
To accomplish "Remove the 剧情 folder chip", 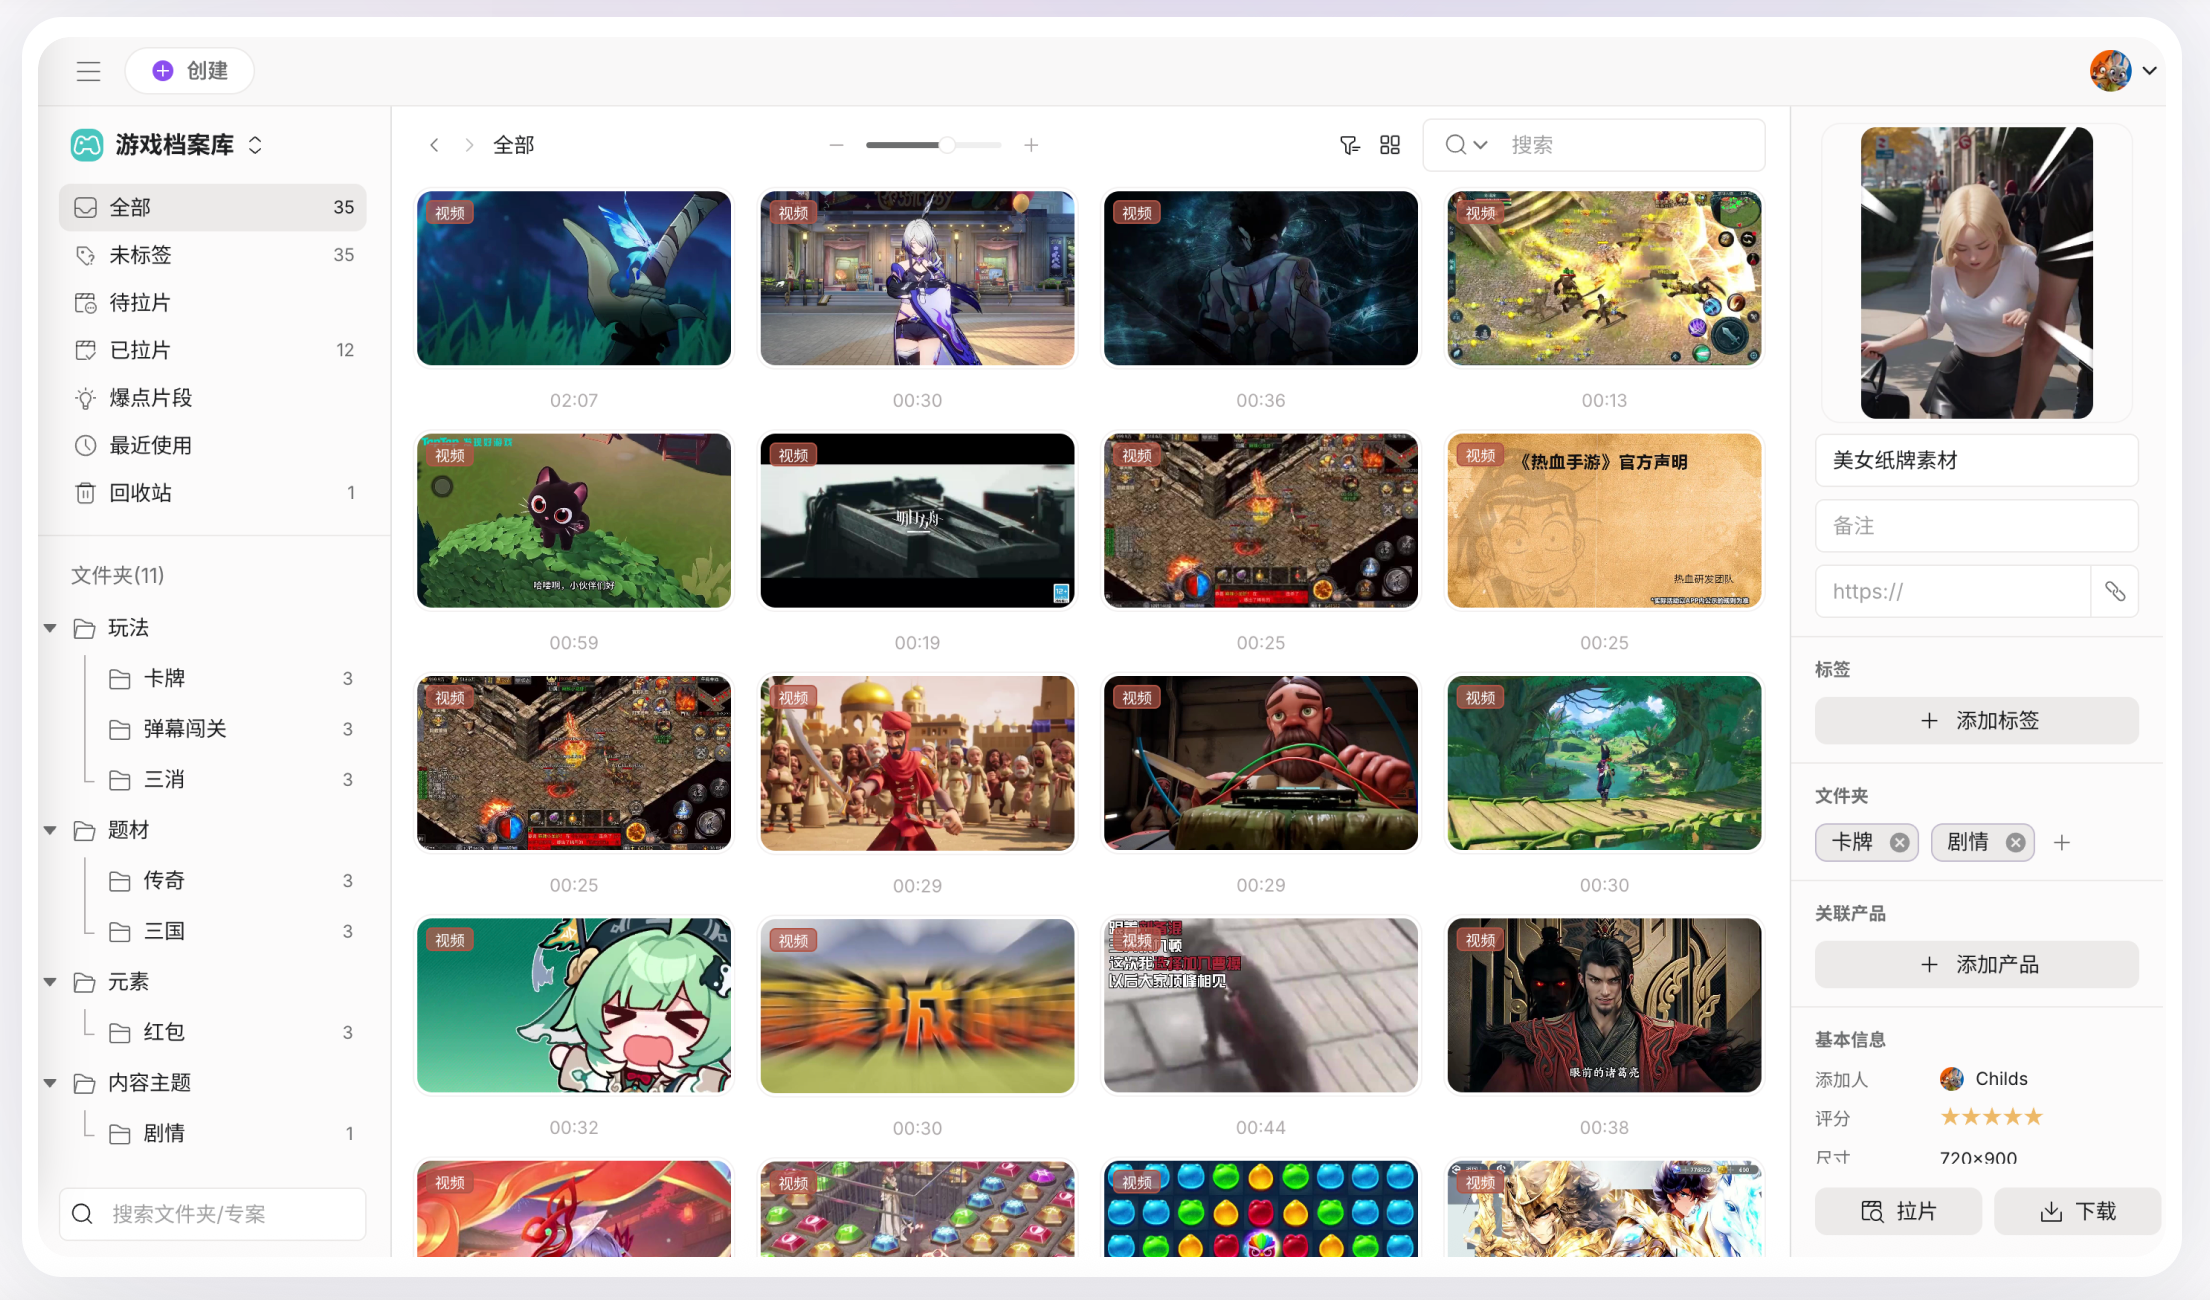I will 2015,843.
